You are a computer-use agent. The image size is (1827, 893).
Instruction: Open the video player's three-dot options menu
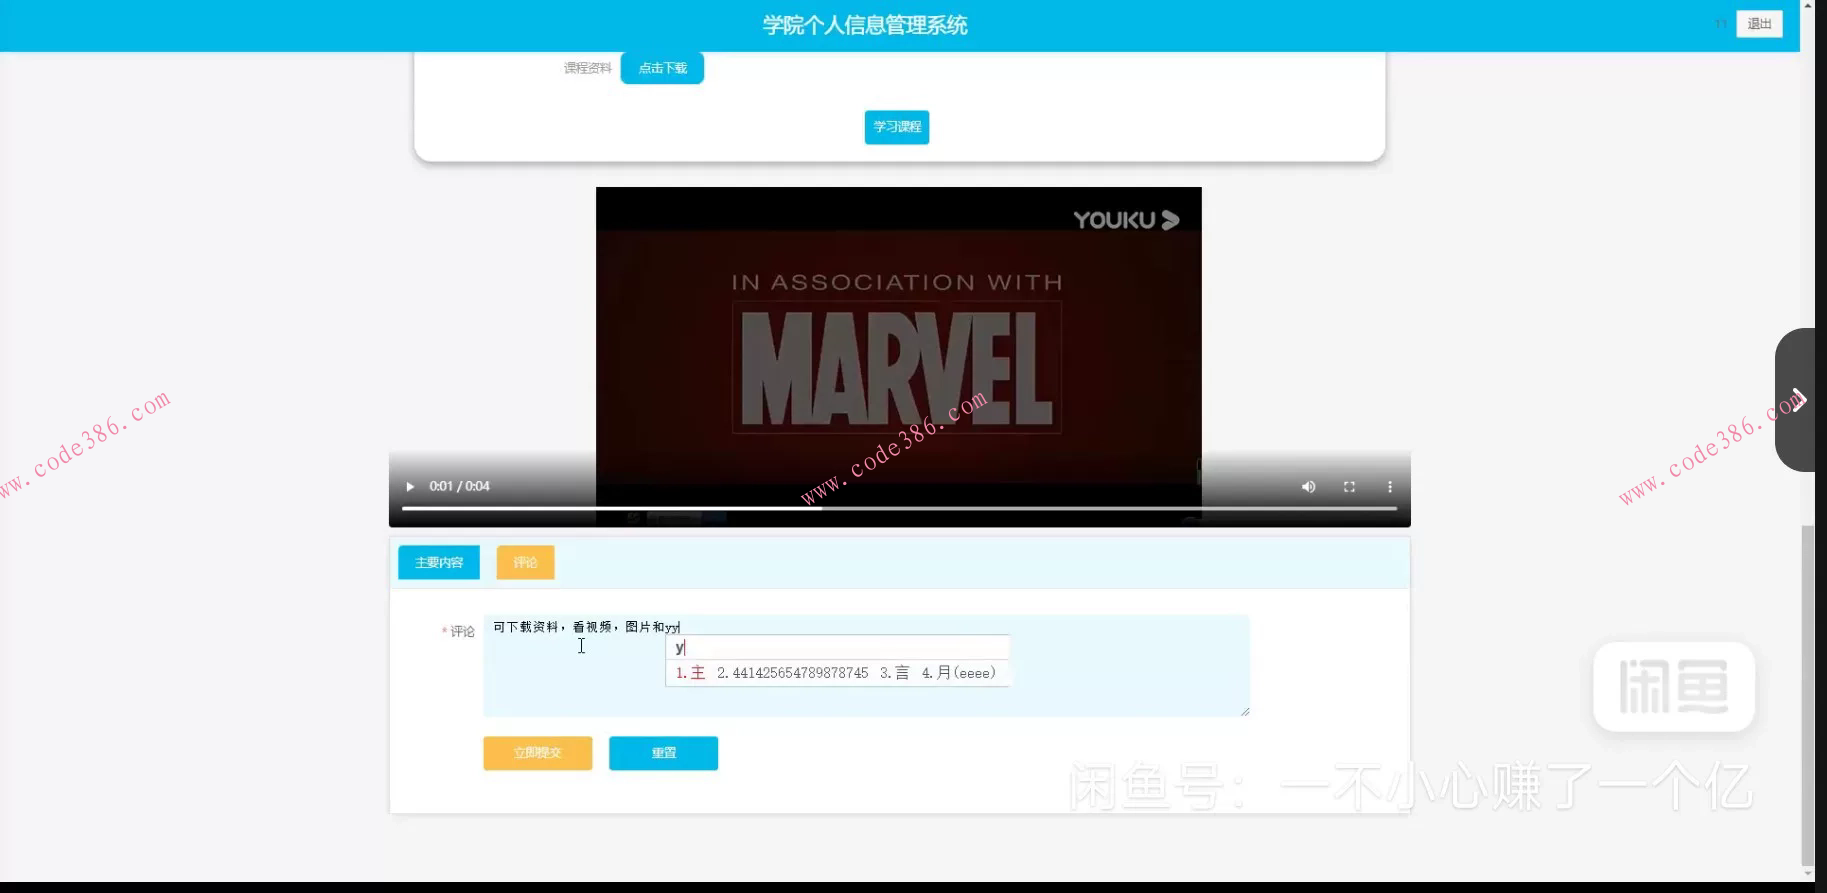point(1390,487)
